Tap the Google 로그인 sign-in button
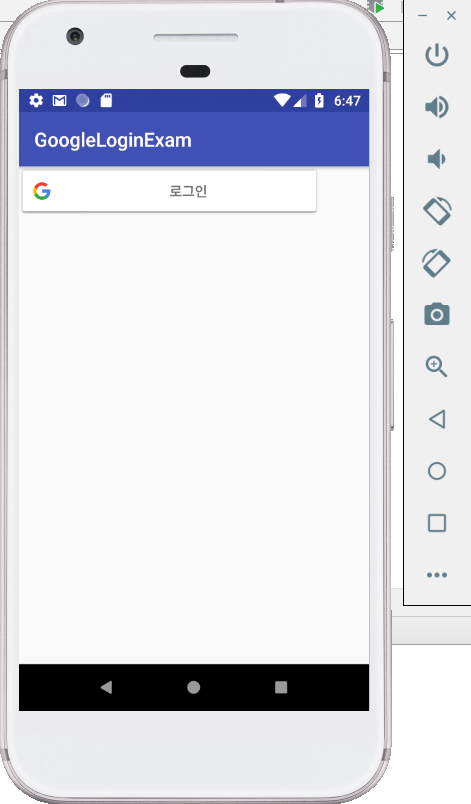Screen dimensions: 471x804 [x=169, y=191]
